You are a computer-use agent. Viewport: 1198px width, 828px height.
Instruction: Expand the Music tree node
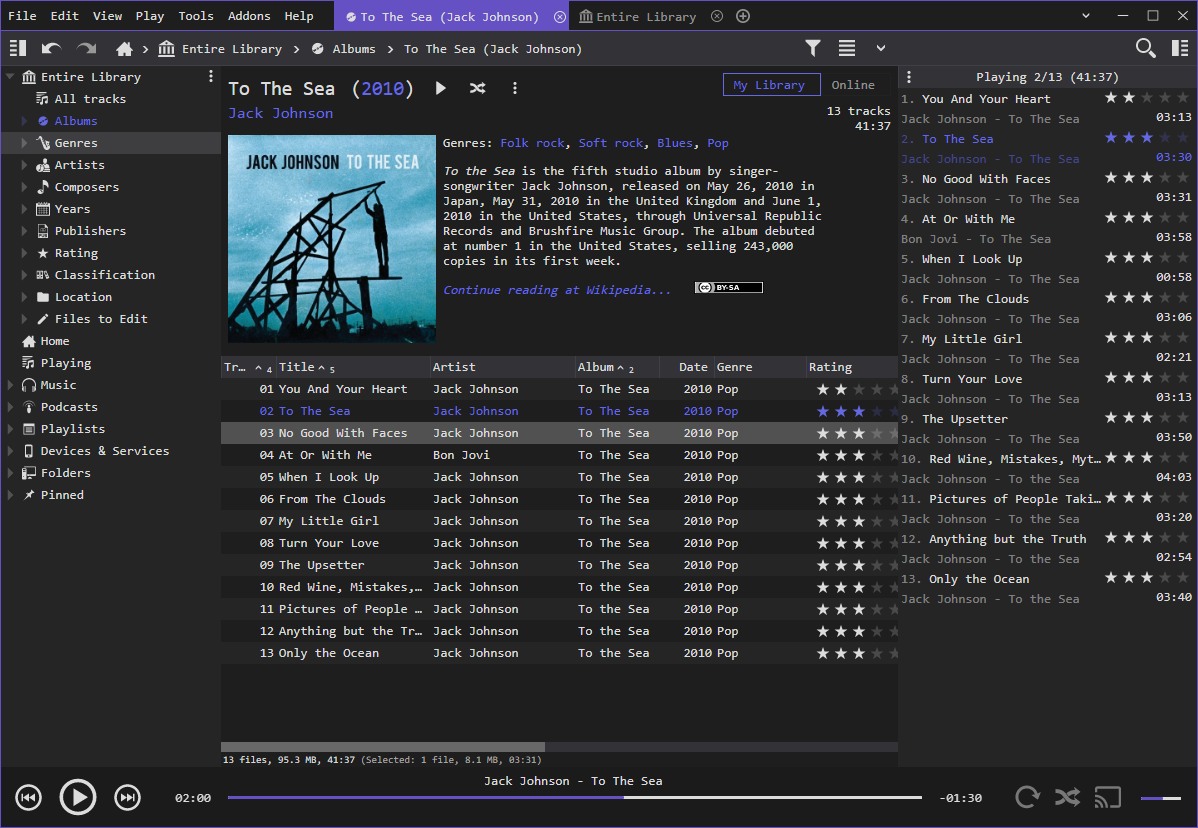click(11, 385)
